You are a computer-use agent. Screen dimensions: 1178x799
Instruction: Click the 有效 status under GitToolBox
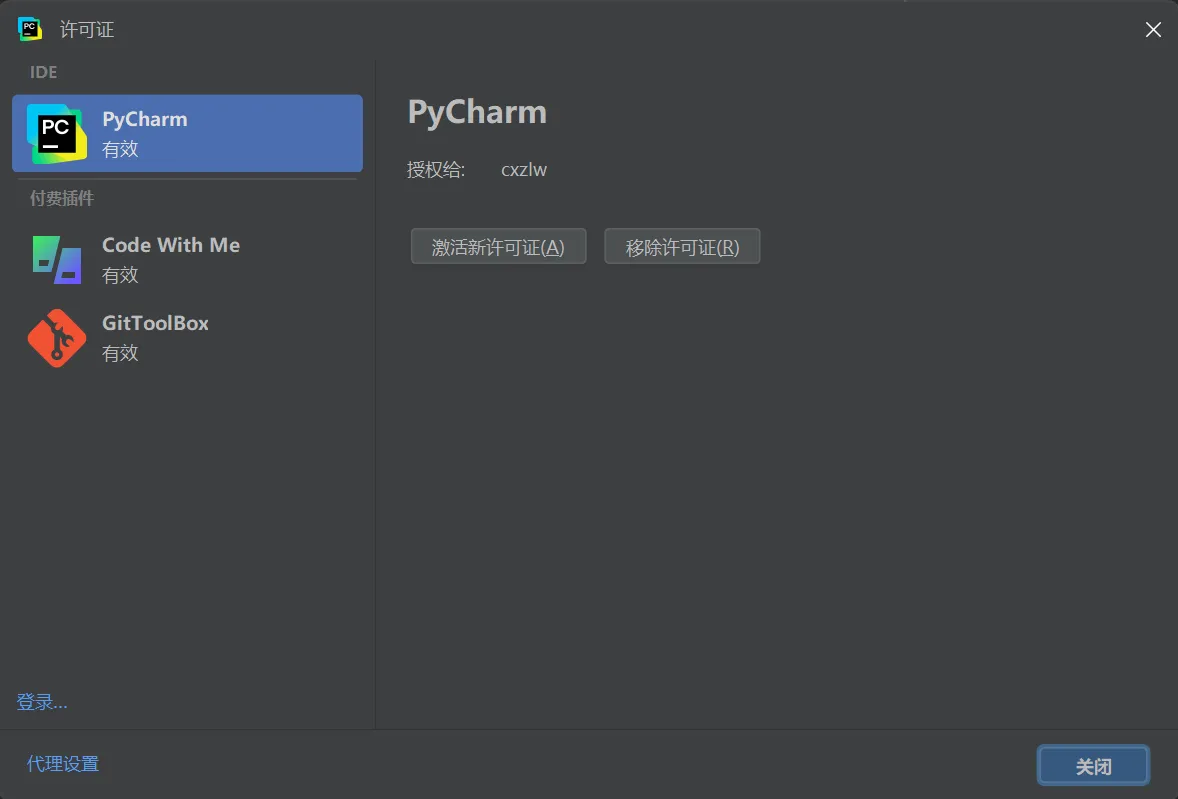click(120, 353)
